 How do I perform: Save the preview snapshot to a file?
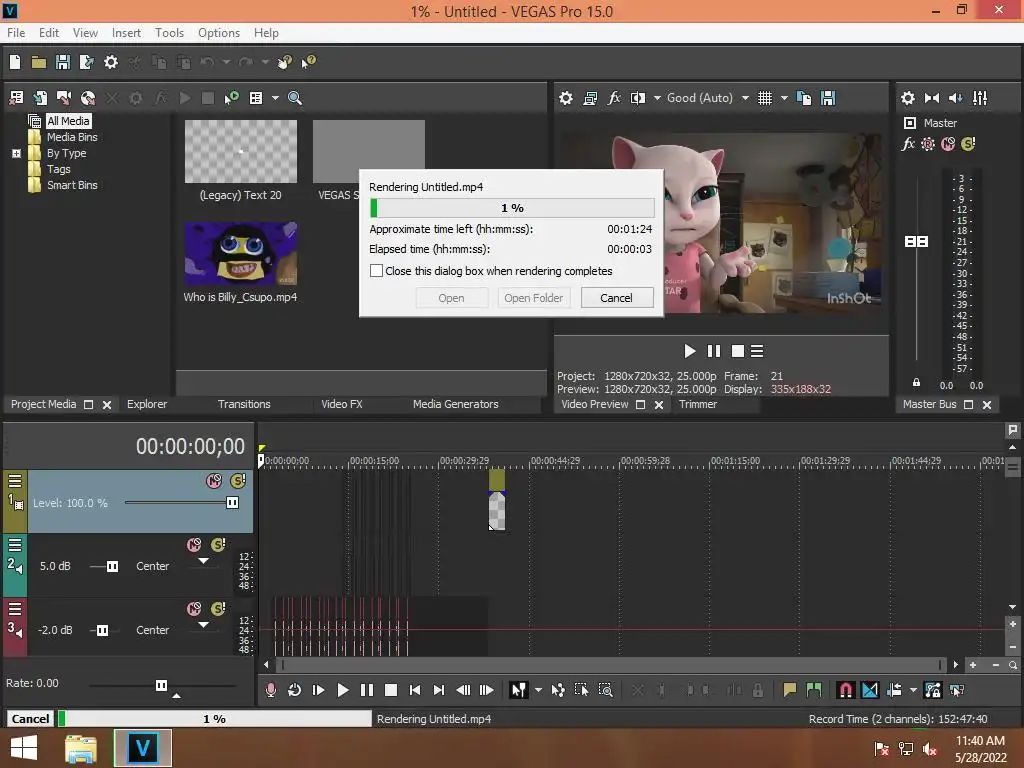(x=828, y=98)
